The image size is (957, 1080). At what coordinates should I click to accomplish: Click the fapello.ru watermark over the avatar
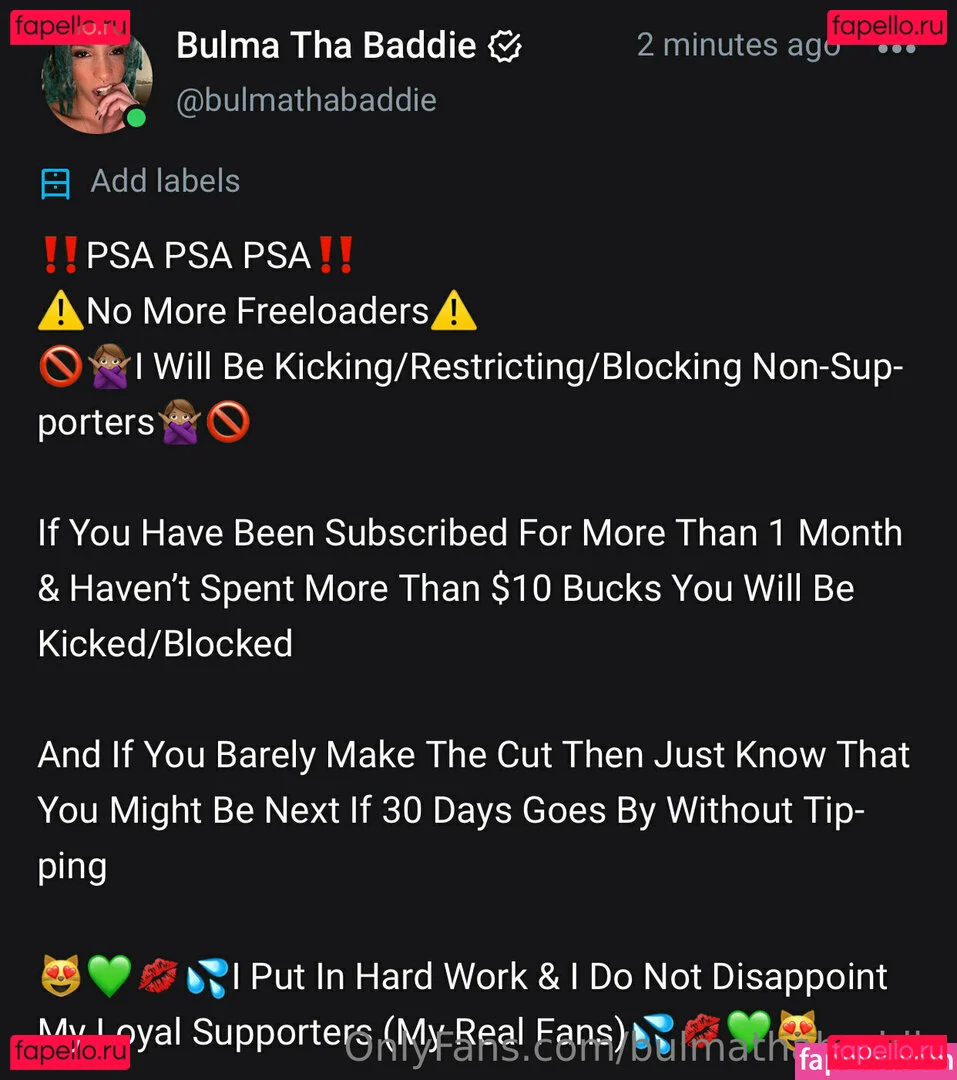tap(70, 27)
